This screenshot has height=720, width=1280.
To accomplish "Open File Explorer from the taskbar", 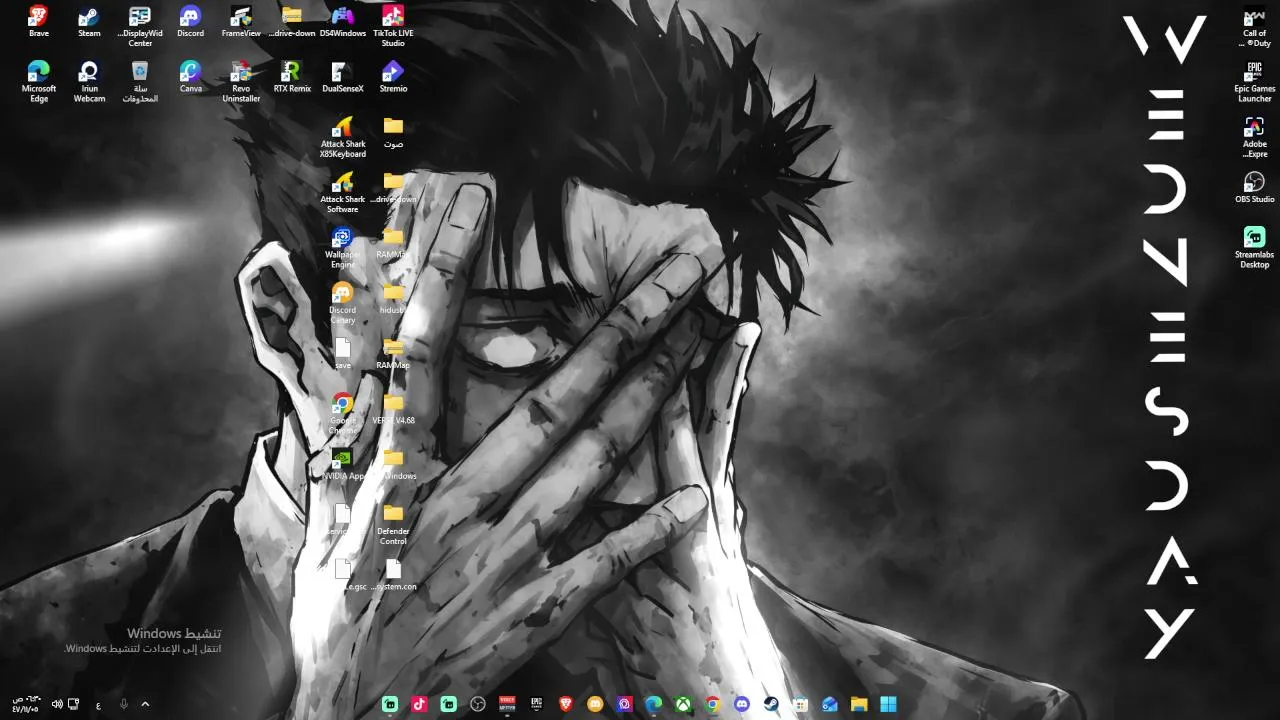I will click(x=859, y=704).
